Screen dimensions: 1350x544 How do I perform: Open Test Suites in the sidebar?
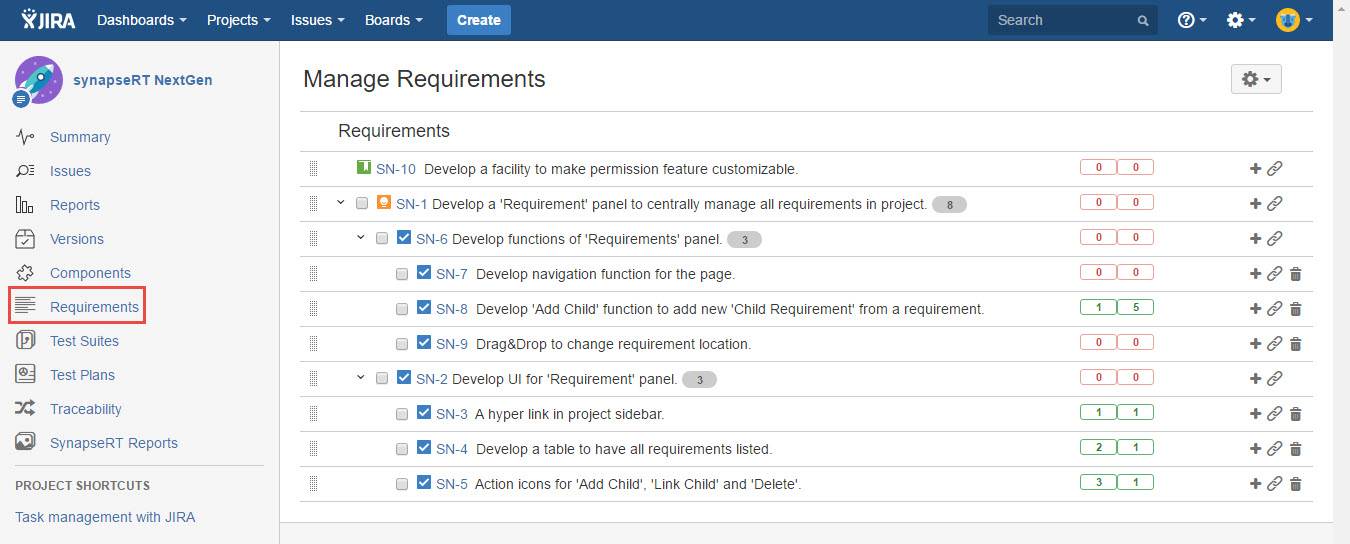click(x=84, y=341)
